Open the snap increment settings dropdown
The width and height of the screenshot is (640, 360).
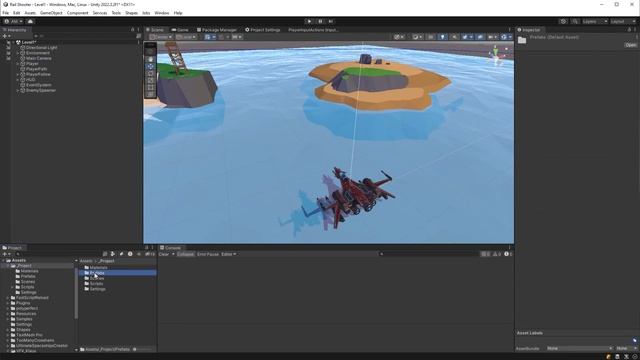point(237,37)
